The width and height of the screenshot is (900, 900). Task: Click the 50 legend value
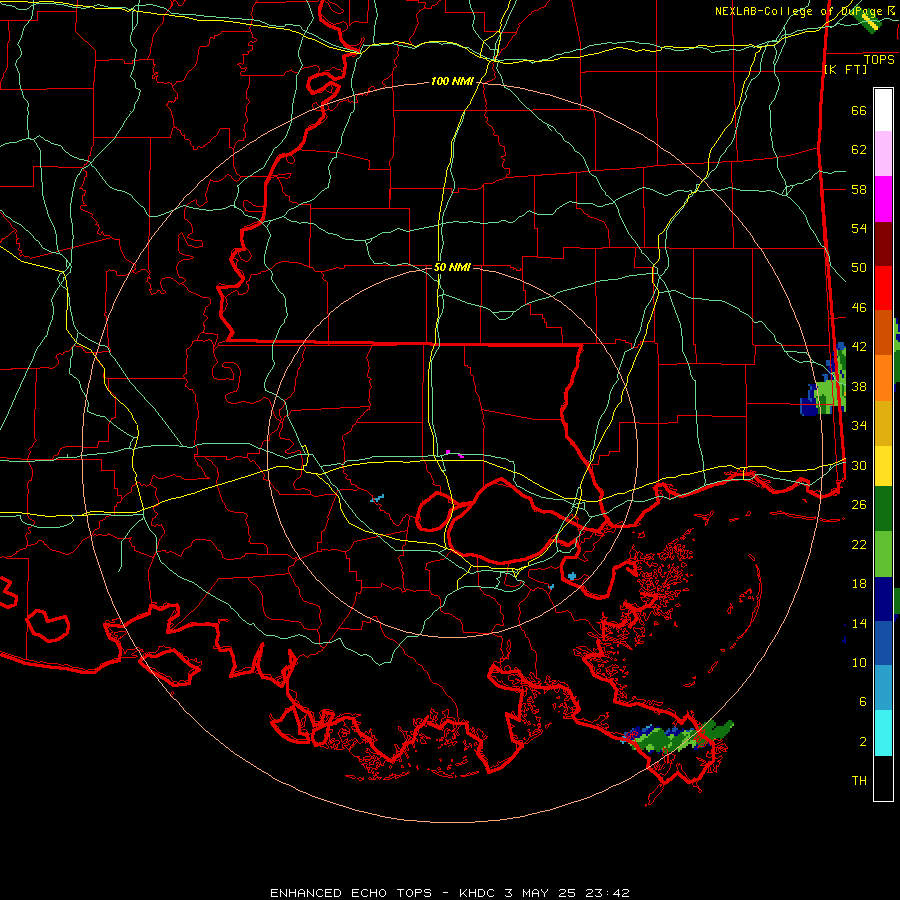pyautogui.click(x=859, y=268)
